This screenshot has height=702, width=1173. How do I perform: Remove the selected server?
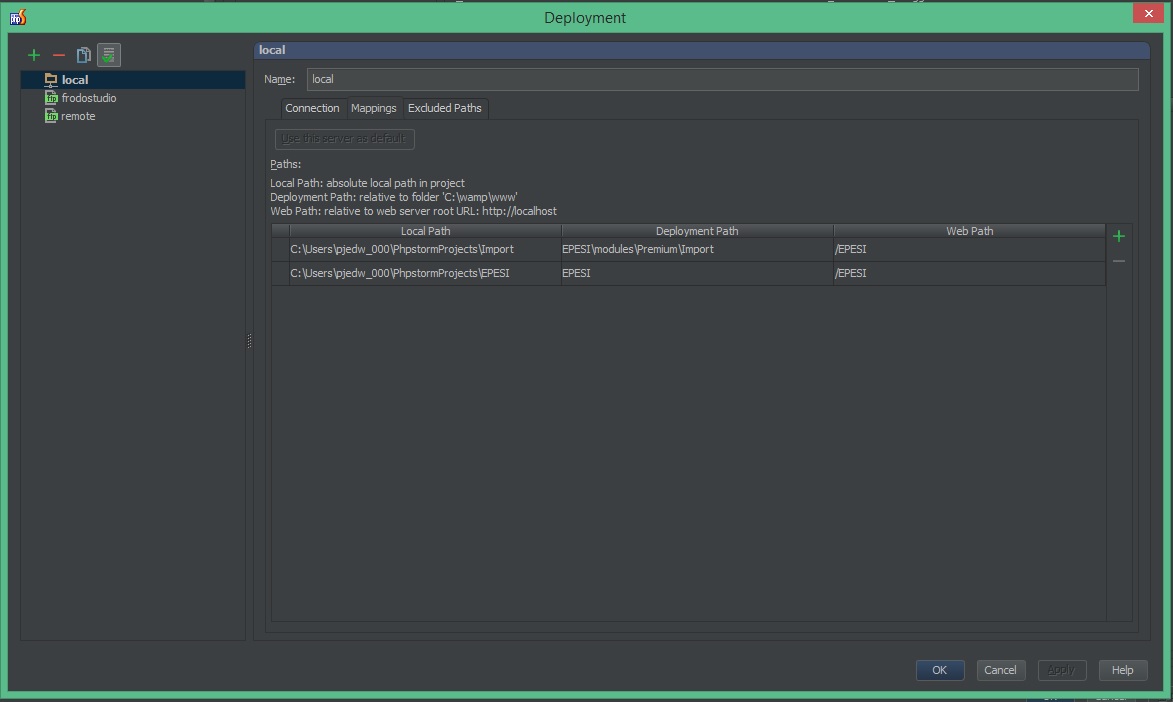pos(58,55)
